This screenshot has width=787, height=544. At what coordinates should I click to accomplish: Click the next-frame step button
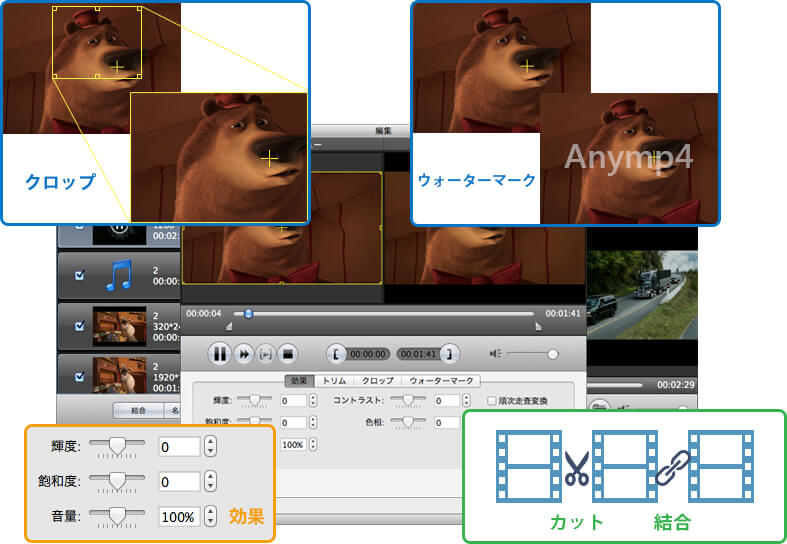(266, 354)
